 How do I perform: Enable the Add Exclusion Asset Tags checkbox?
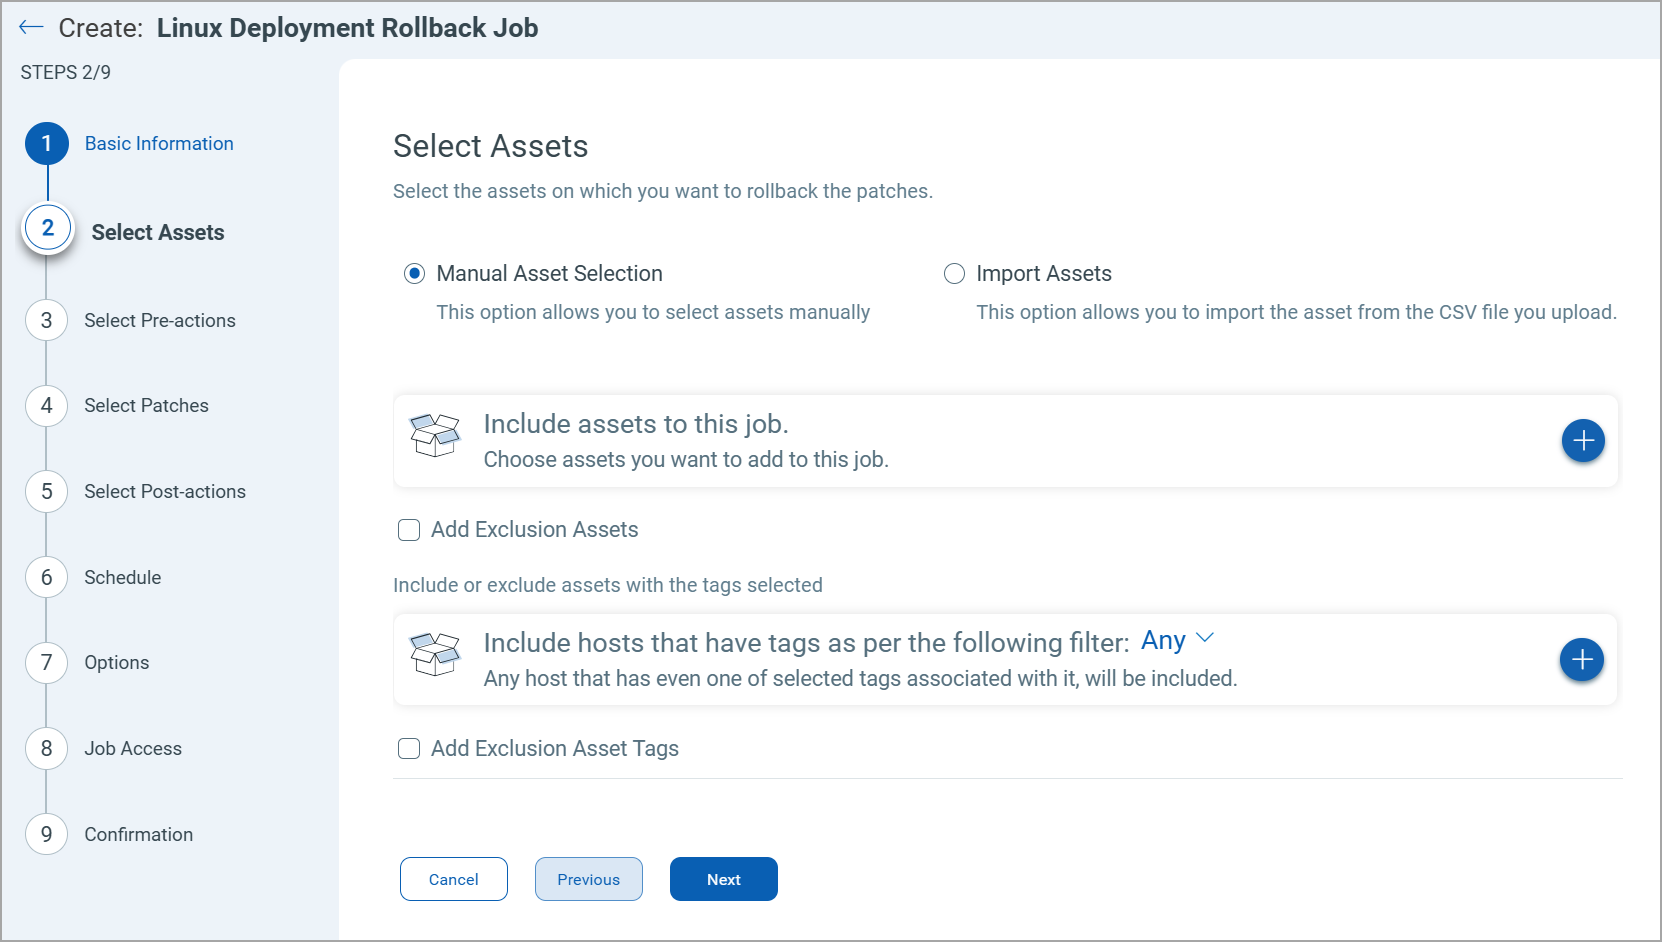click(409, 748)
